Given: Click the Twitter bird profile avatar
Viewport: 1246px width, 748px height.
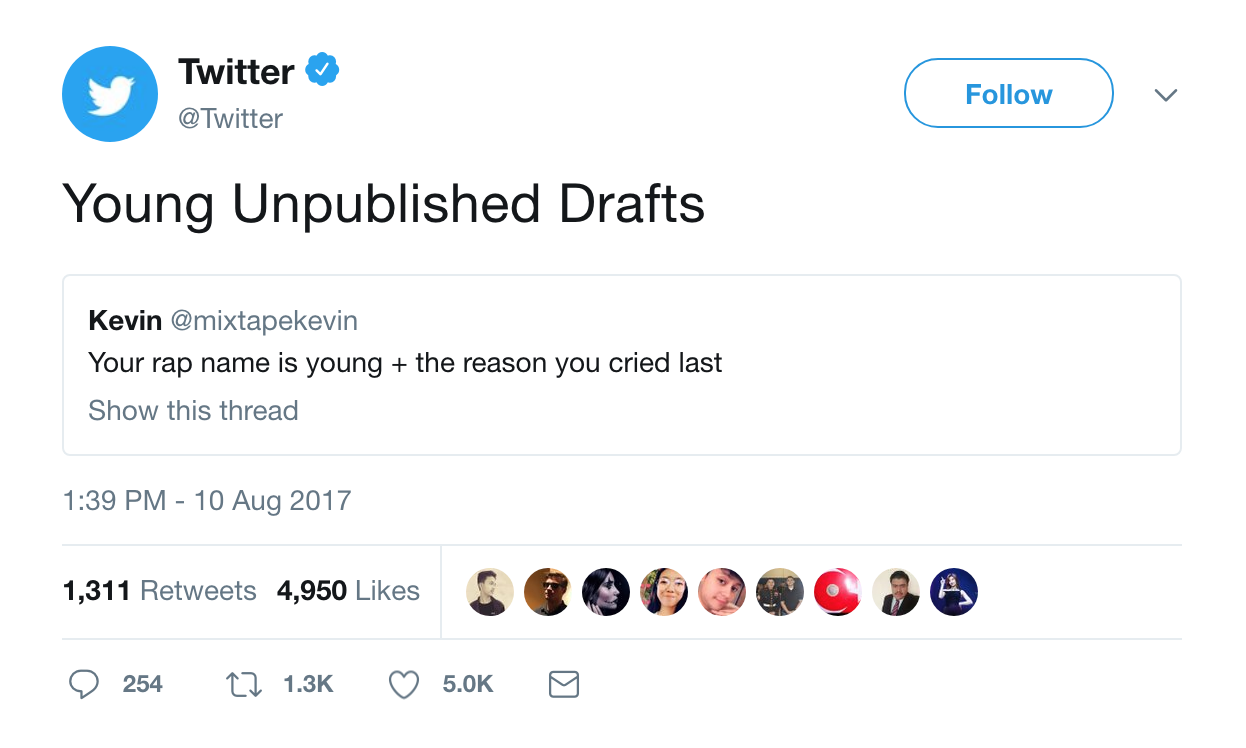Looking at the screenshot, I should click(110, 94).
